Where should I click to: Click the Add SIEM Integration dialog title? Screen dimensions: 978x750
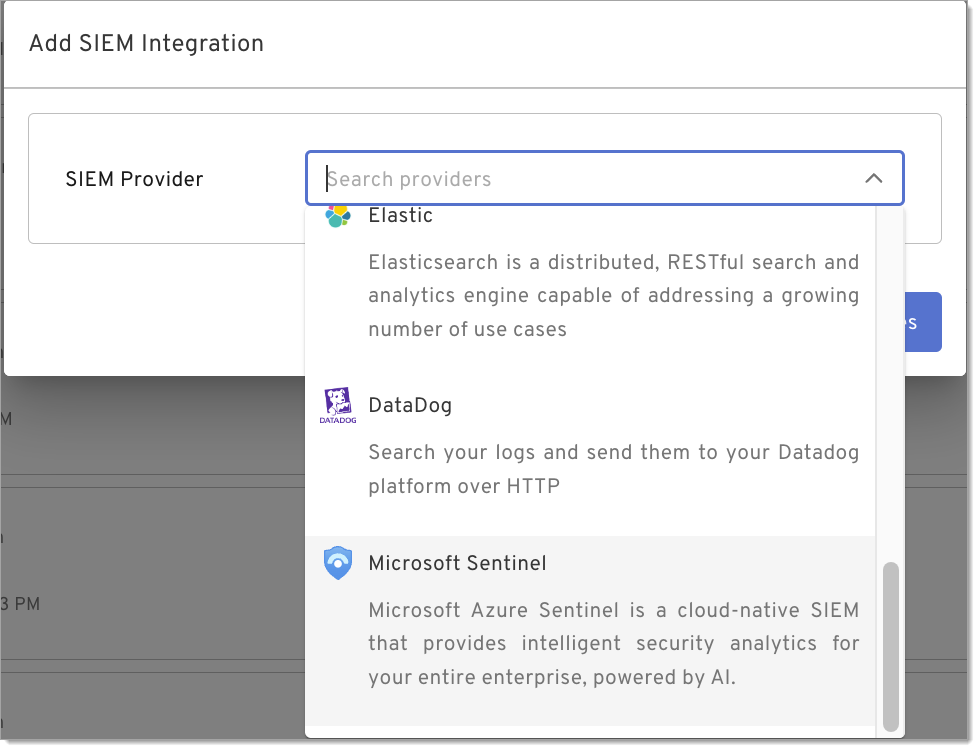coord(146,44)
